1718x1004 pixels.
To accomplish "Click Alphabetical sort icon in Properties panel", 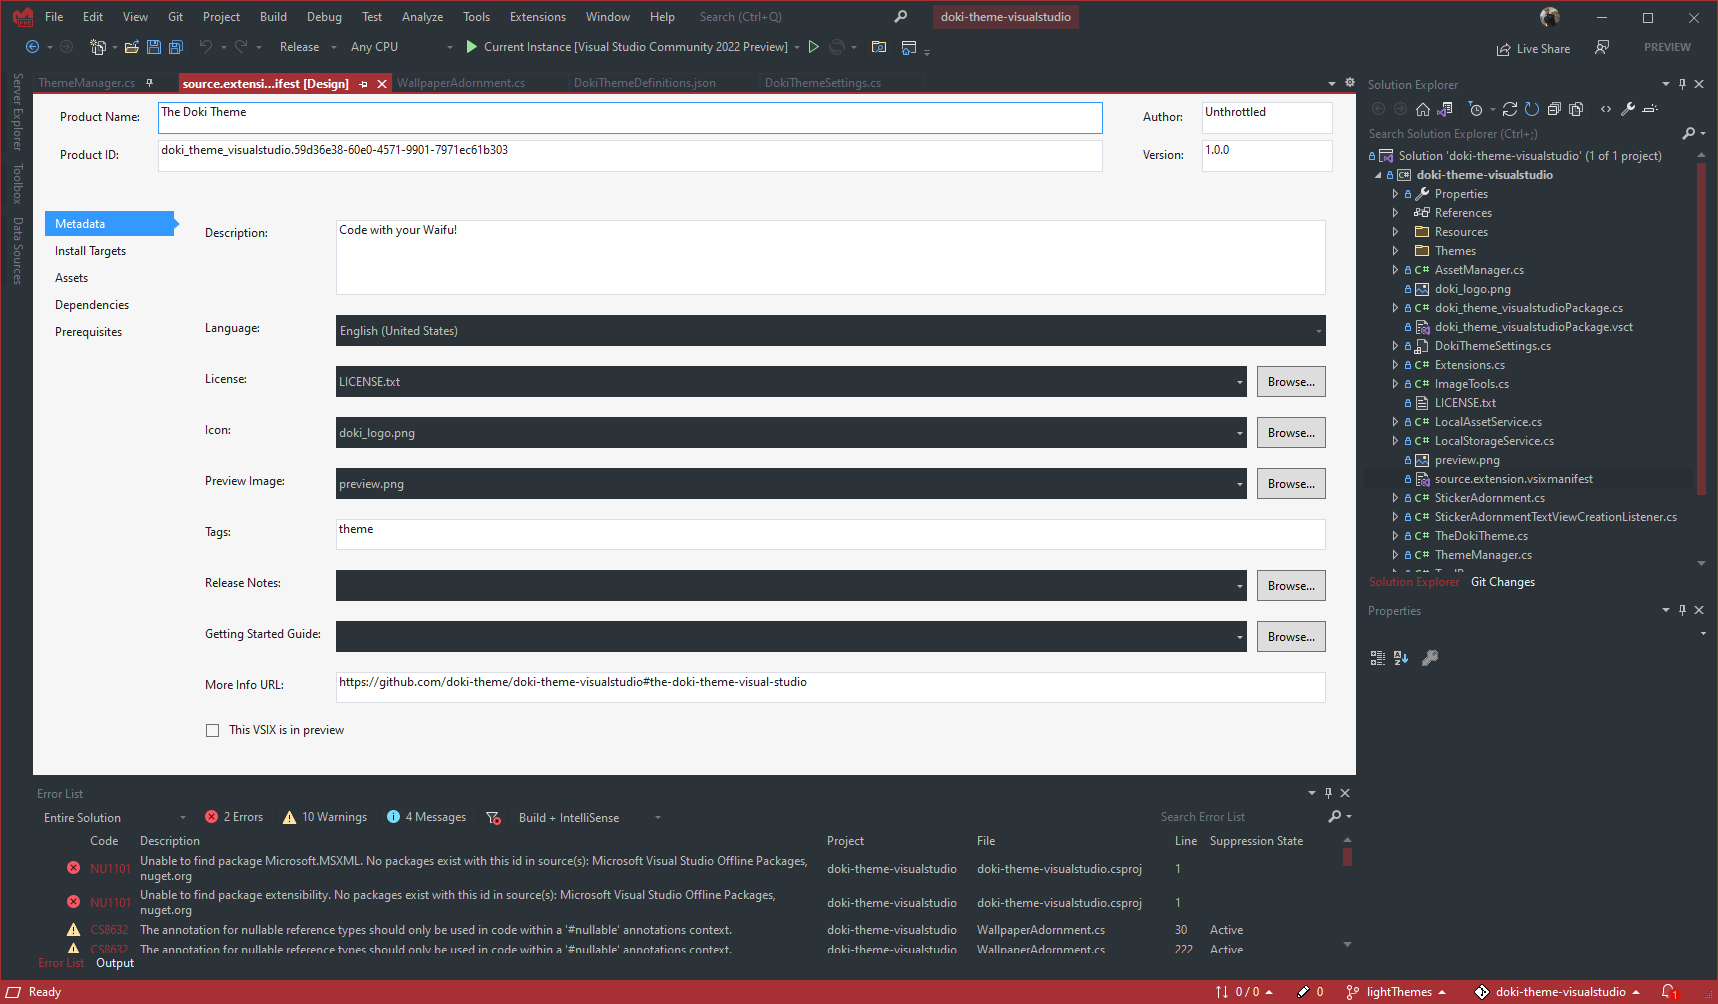I will pos(1401,658).
